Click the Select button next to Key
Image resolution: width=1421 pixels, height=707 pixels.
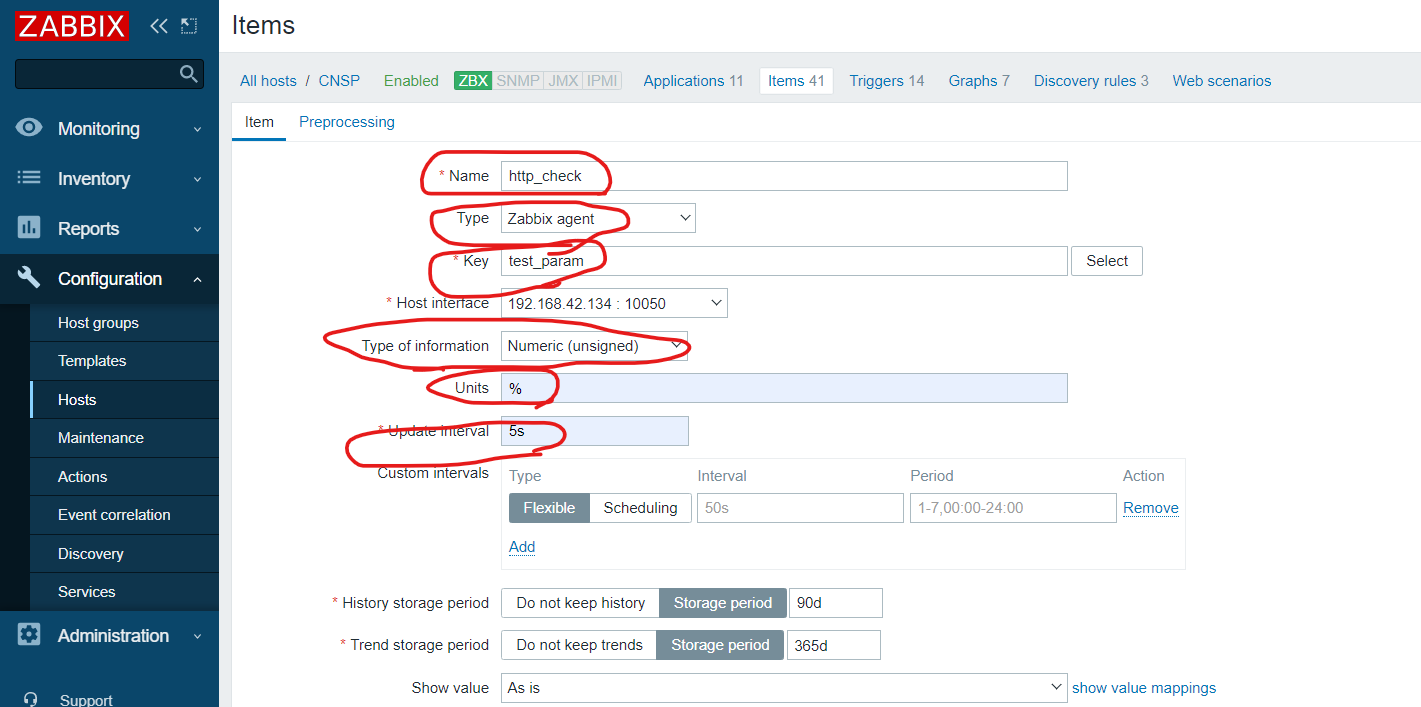[1107, 261]
